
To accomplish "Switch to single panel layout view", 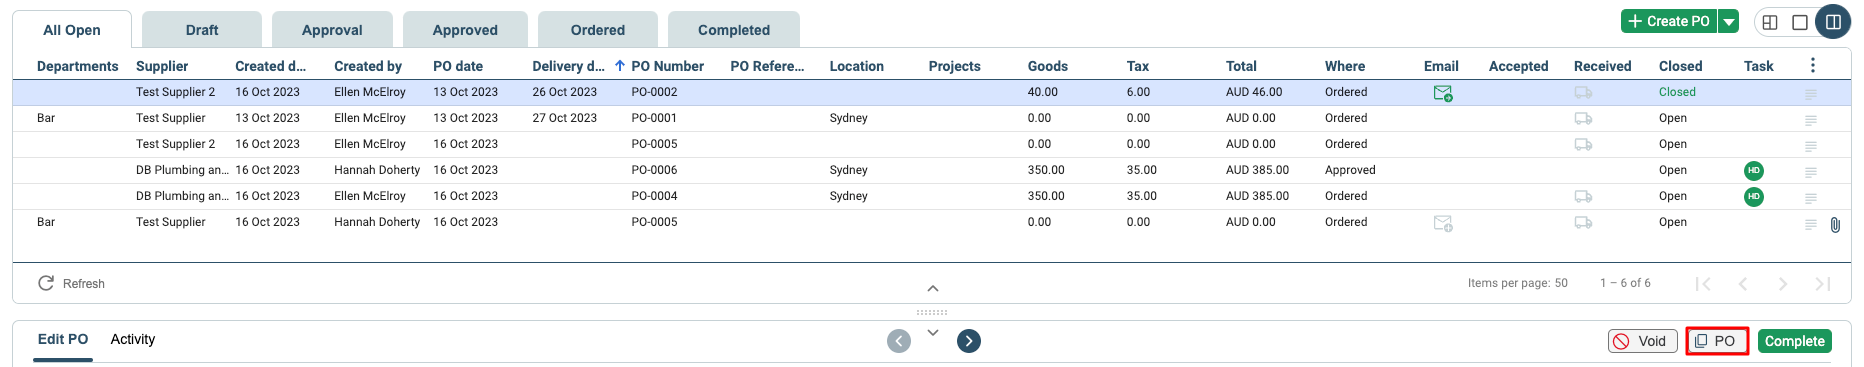I will pyautogui.click(x=1800, y=22).
